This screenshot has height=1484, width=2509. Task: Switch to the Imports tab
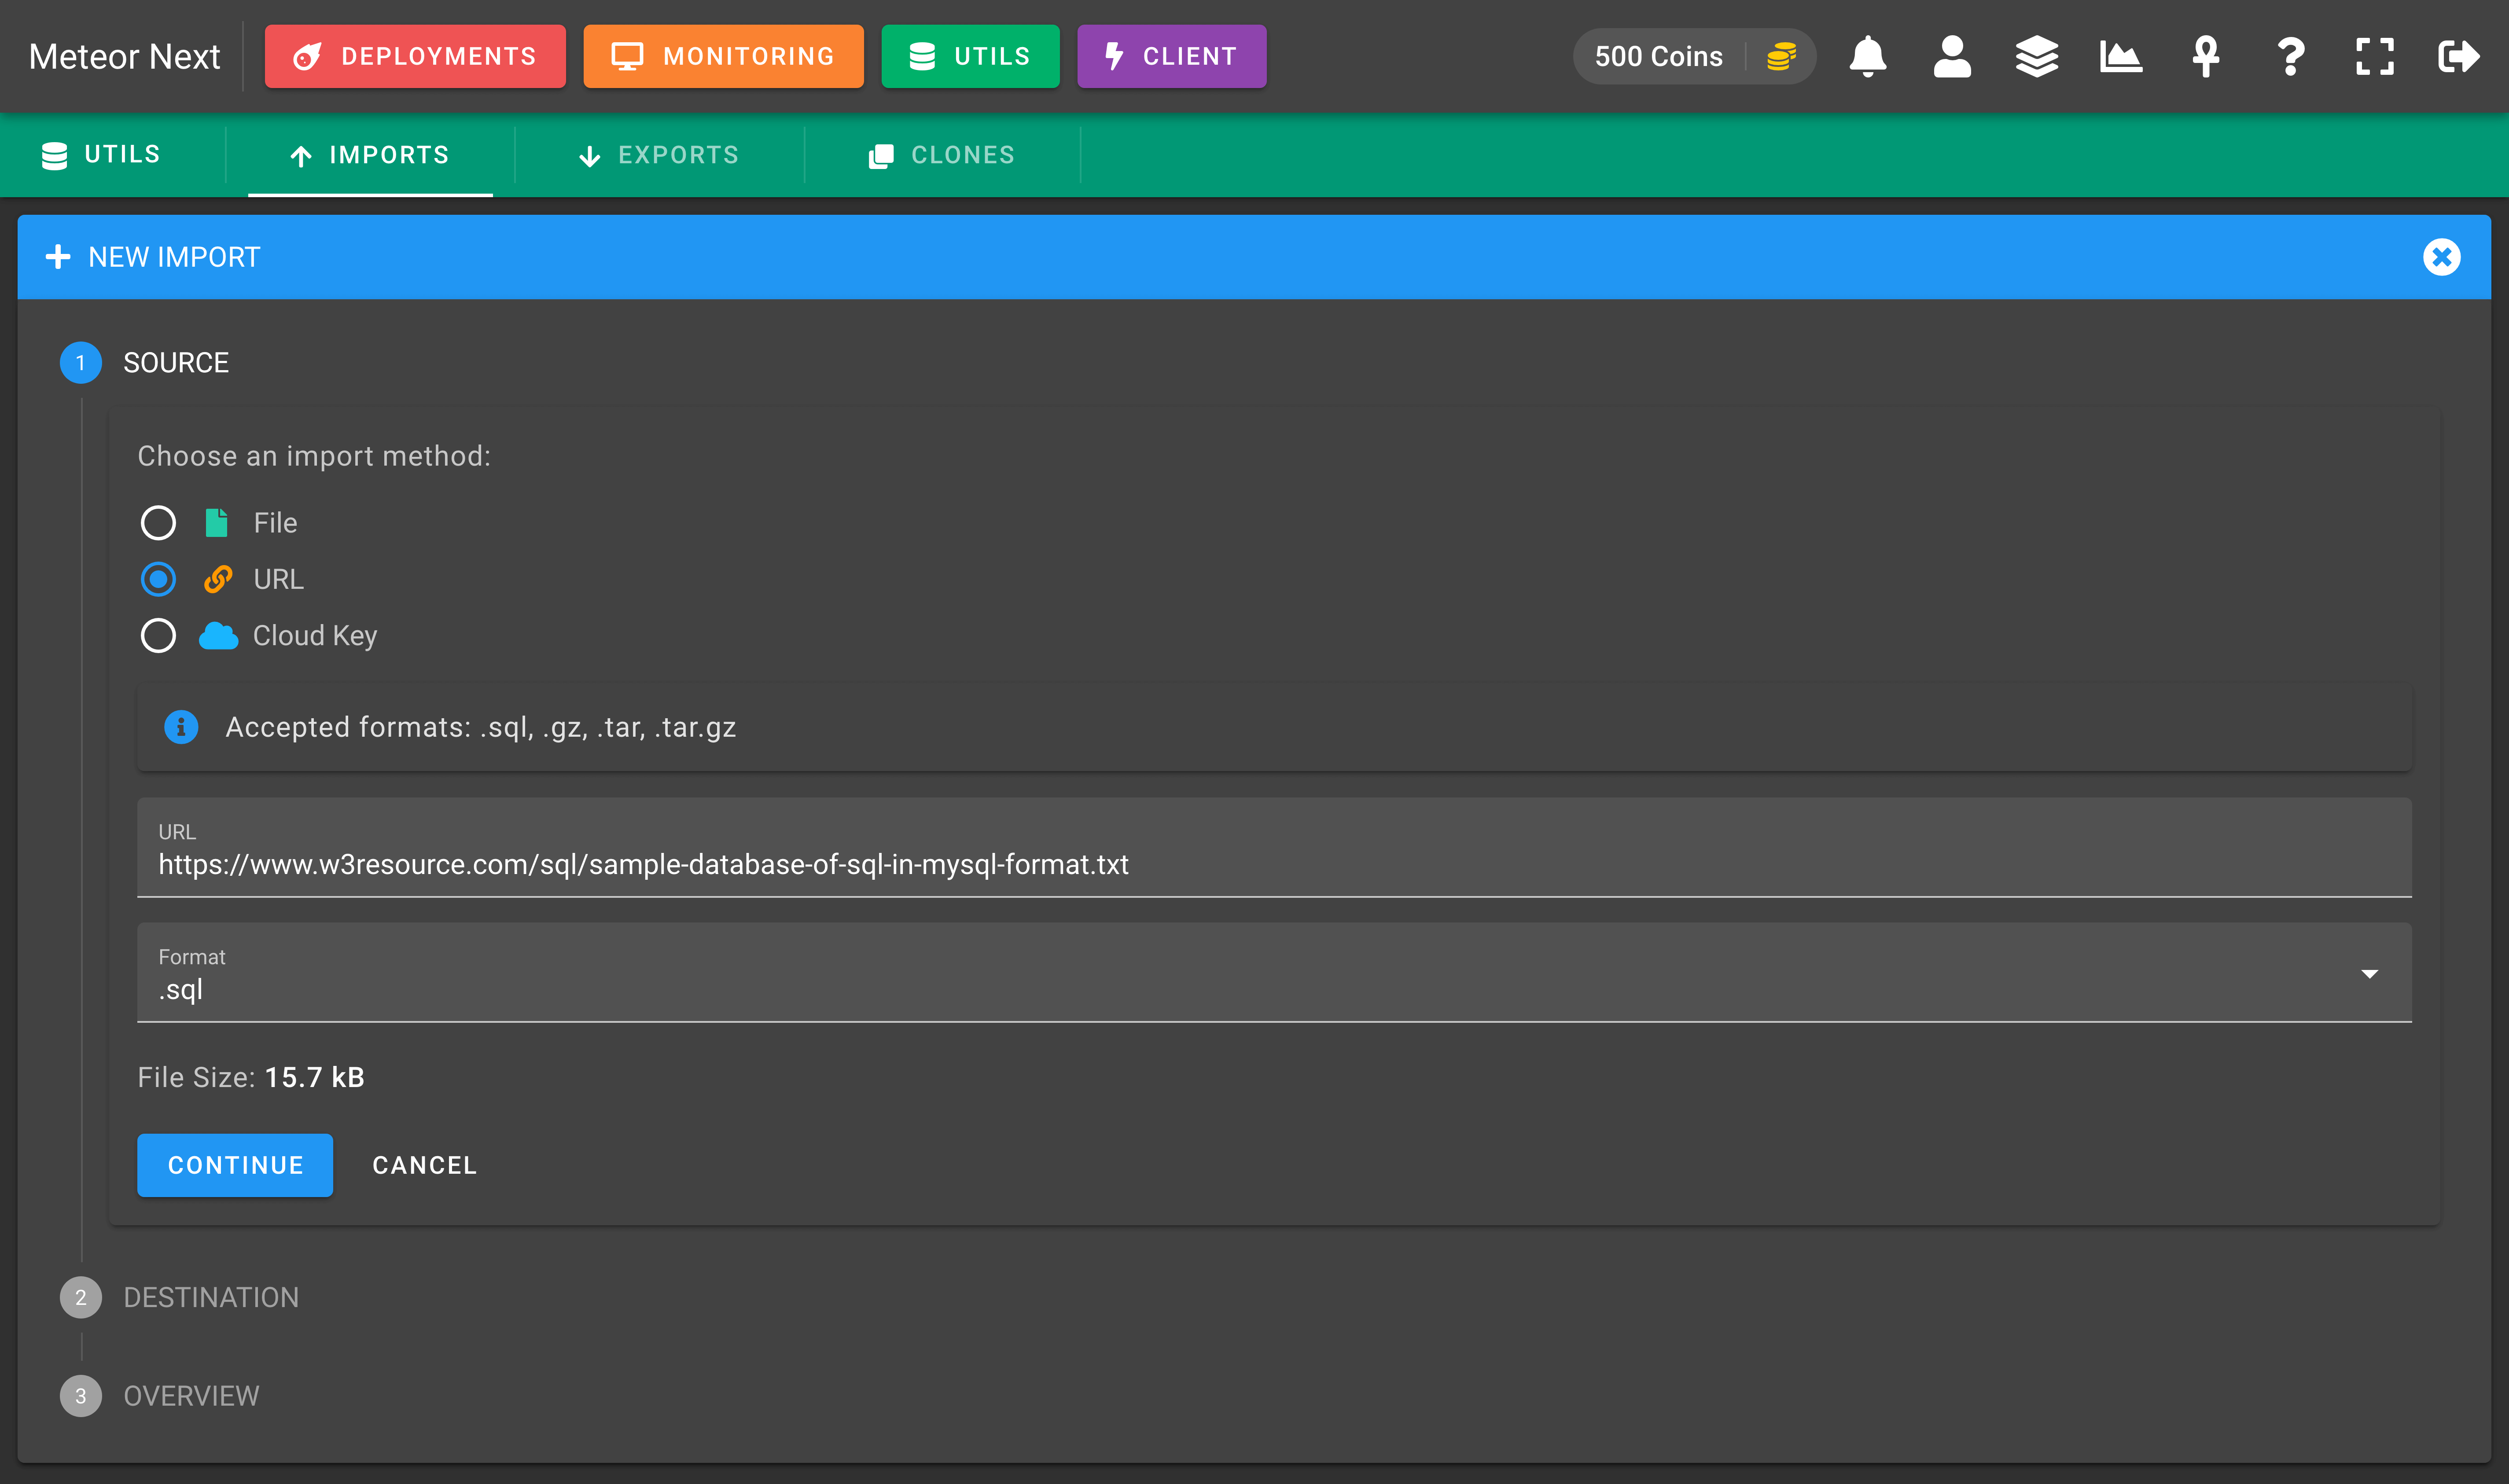[x=370, y=155]
